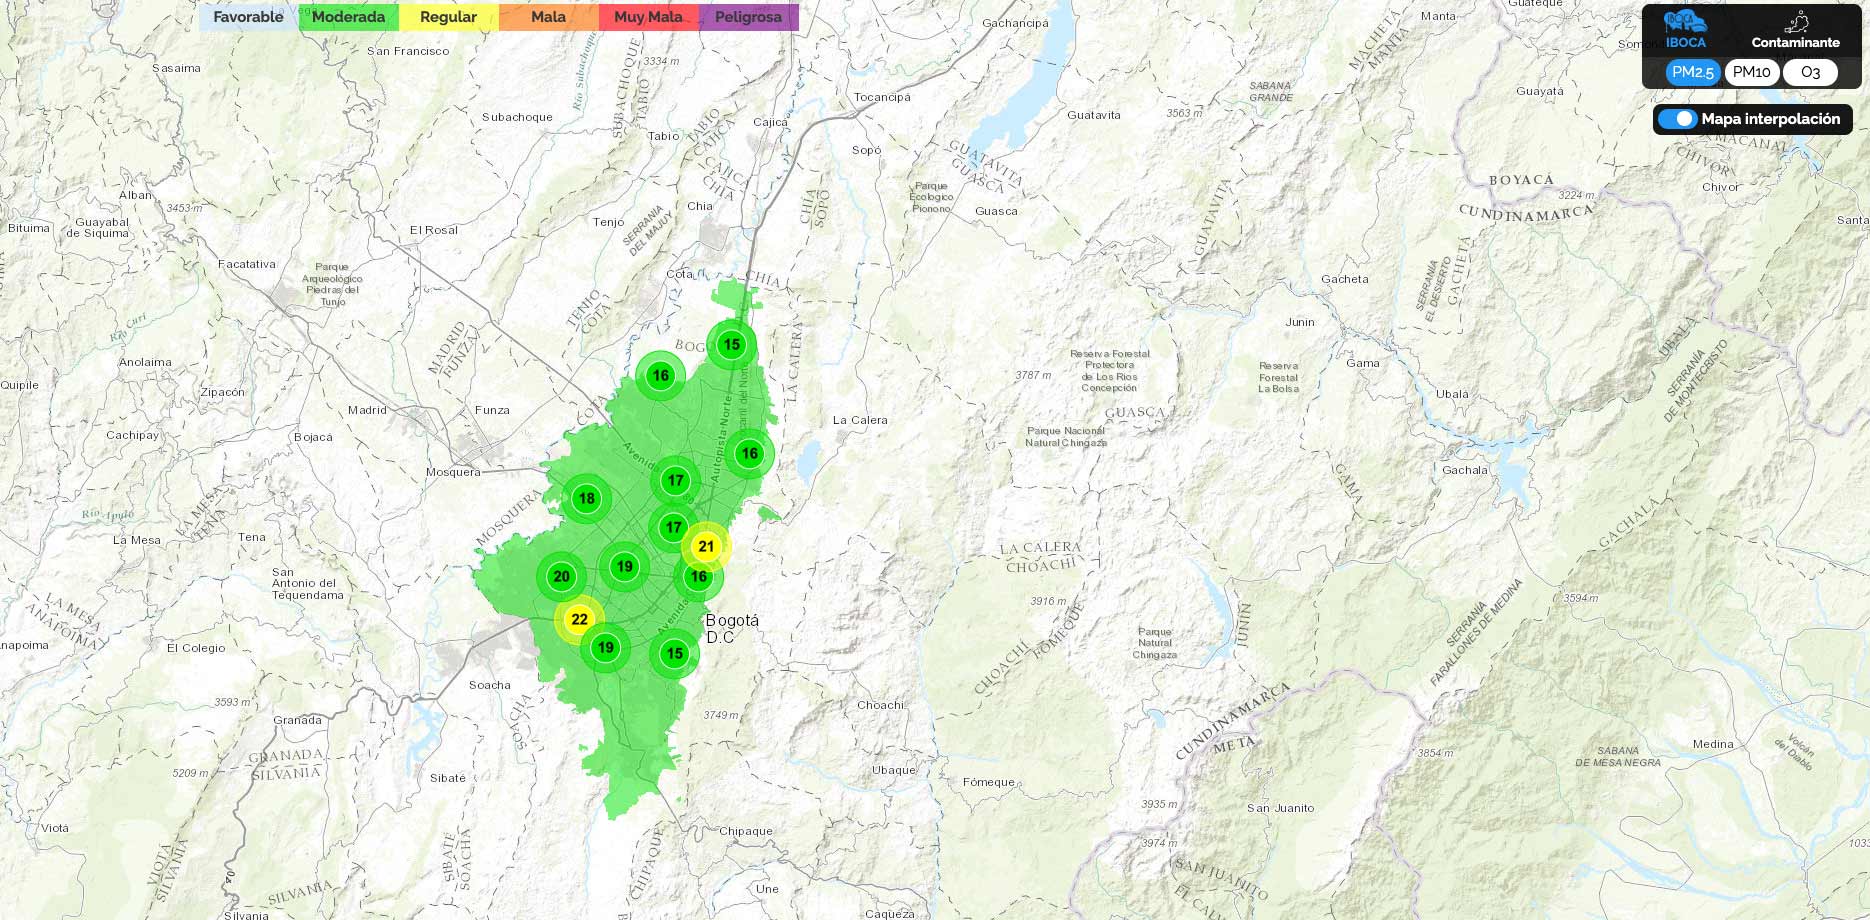Click the orange Mala legend swatch
Viewport: 1870px width, 920px height.
click(x=549, y=17)
